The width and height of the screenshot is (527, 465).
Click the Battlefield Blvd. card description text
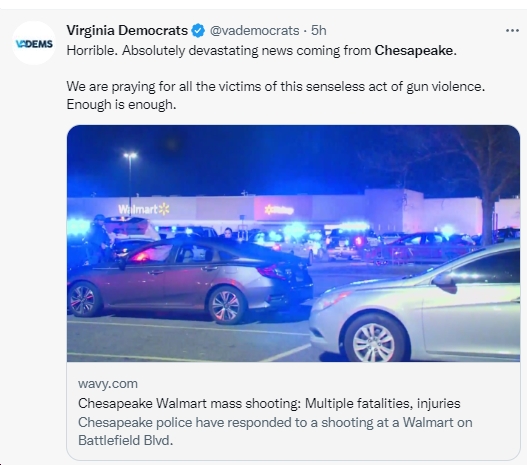[125, 440]
